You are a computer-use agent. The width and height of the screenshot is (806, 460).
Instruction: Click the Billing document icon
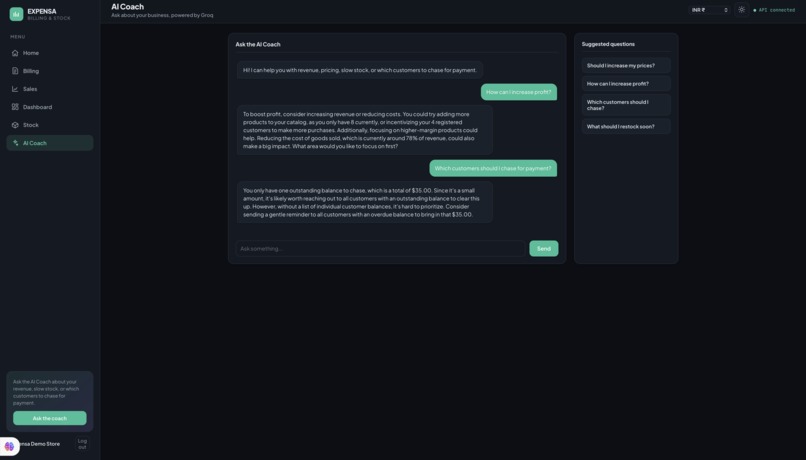click(x=15, y=71)
